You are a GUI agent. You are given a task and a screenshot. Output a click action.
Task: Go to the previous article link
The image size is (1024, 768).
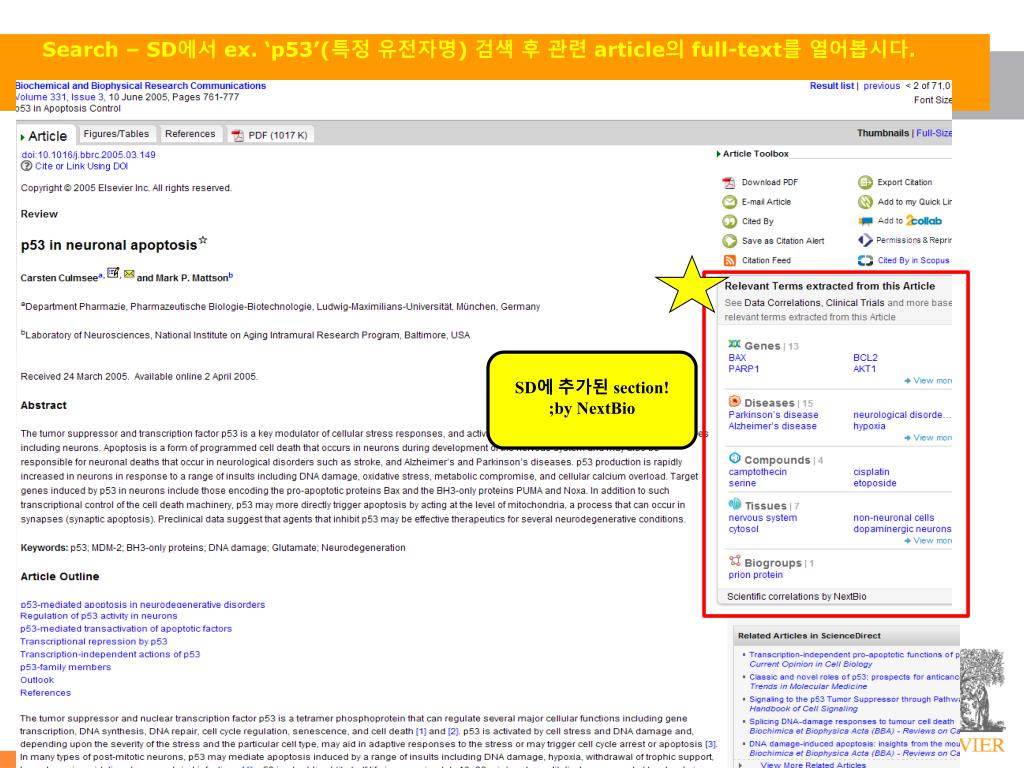coord(882,86)
